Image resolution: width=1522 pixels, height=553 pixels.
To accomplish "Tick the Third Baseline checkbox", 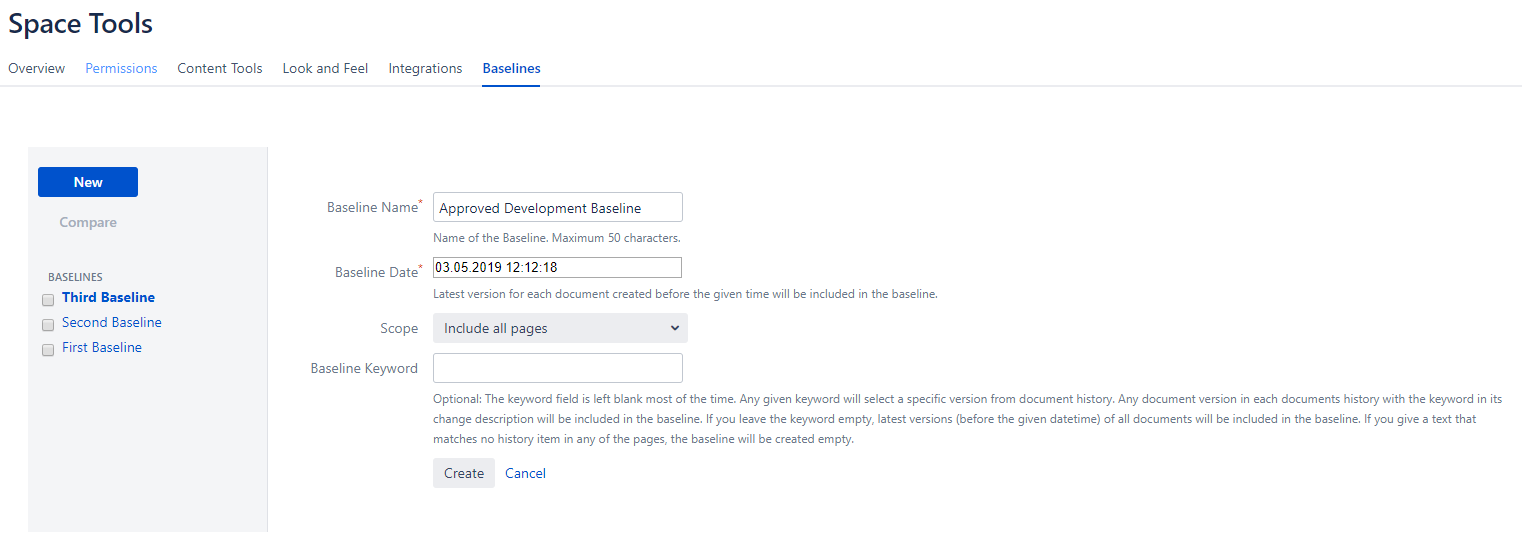I will (48, 300).
